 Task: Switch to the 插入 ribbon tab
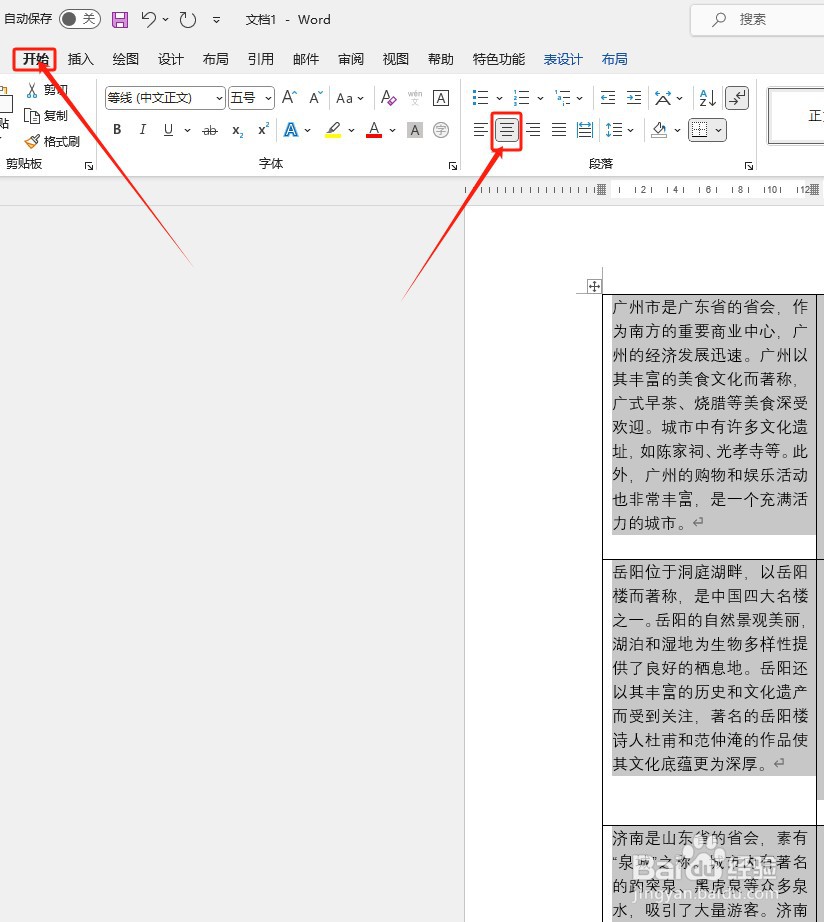tap(80, 59)
